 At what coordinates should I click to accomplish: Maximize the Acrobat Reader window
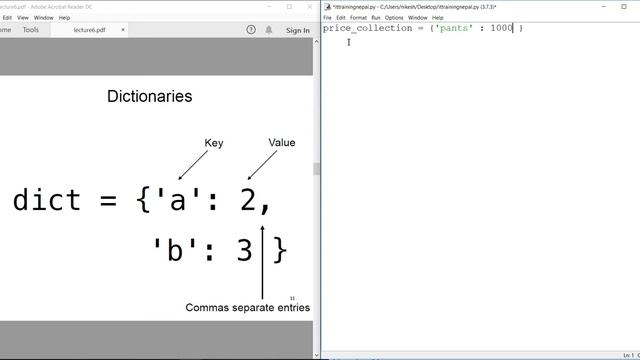pyautogui.click(x=289, y=7)
